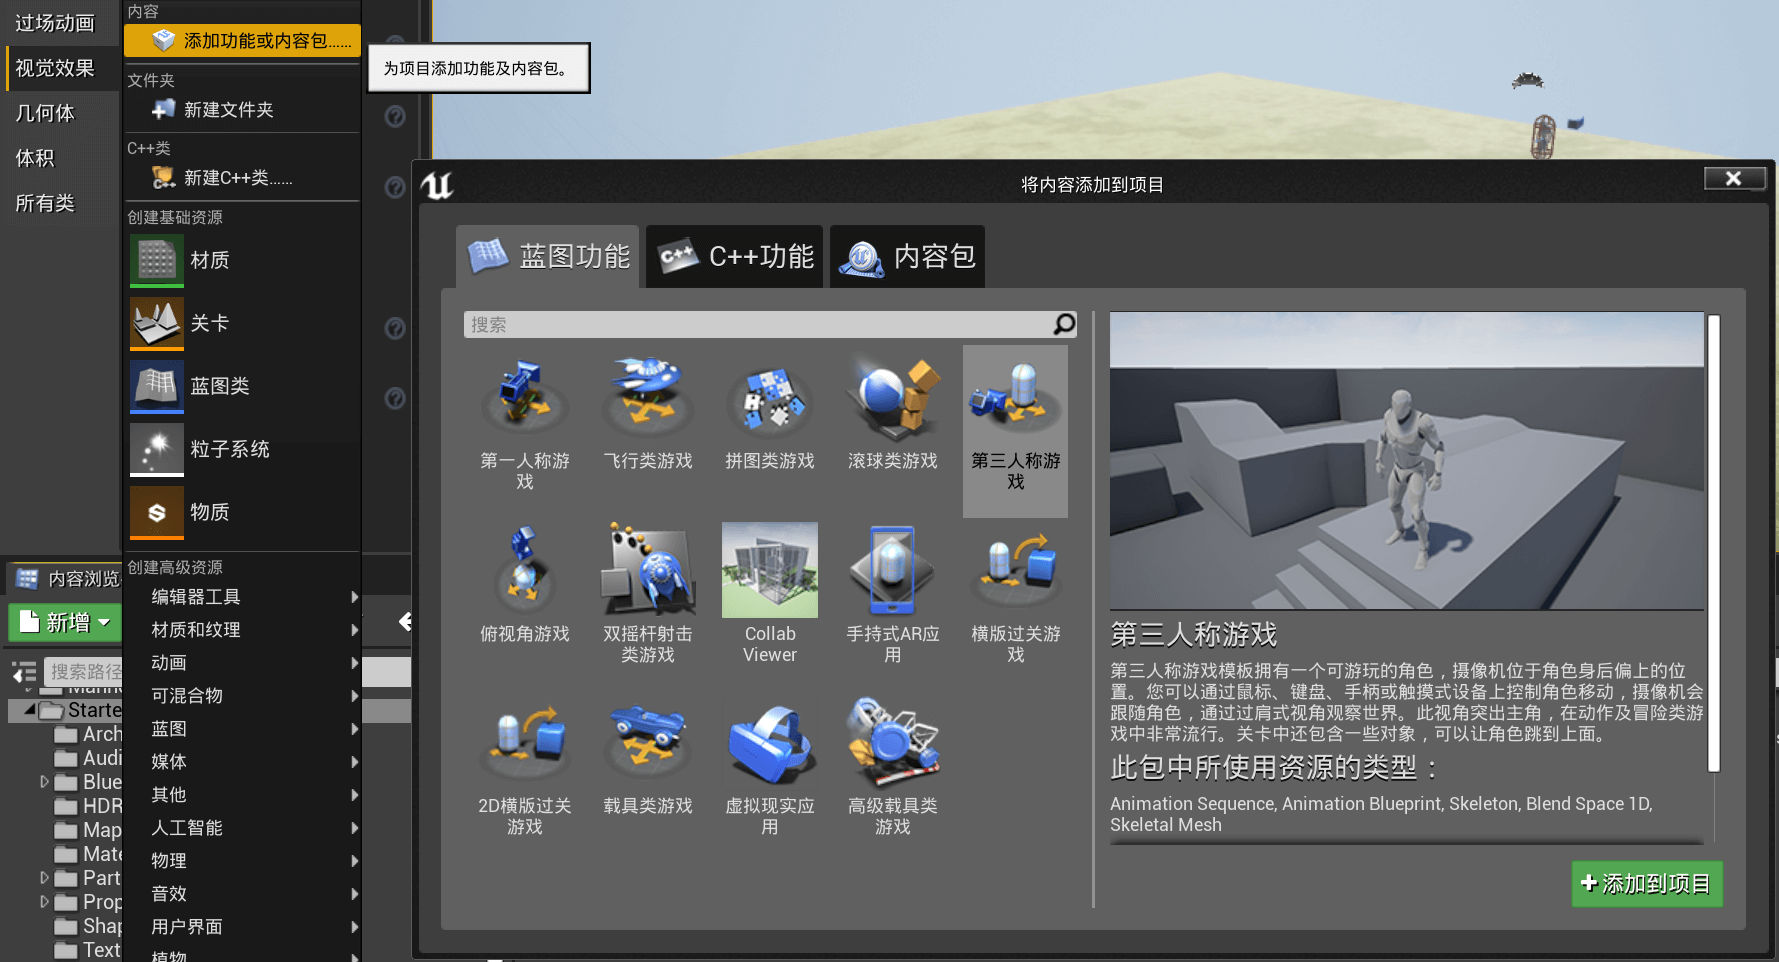The width and height of the screenshot is (1779, 962).
Task: Click the description panel vertical scrollbar
Action: pos(1713,543)
